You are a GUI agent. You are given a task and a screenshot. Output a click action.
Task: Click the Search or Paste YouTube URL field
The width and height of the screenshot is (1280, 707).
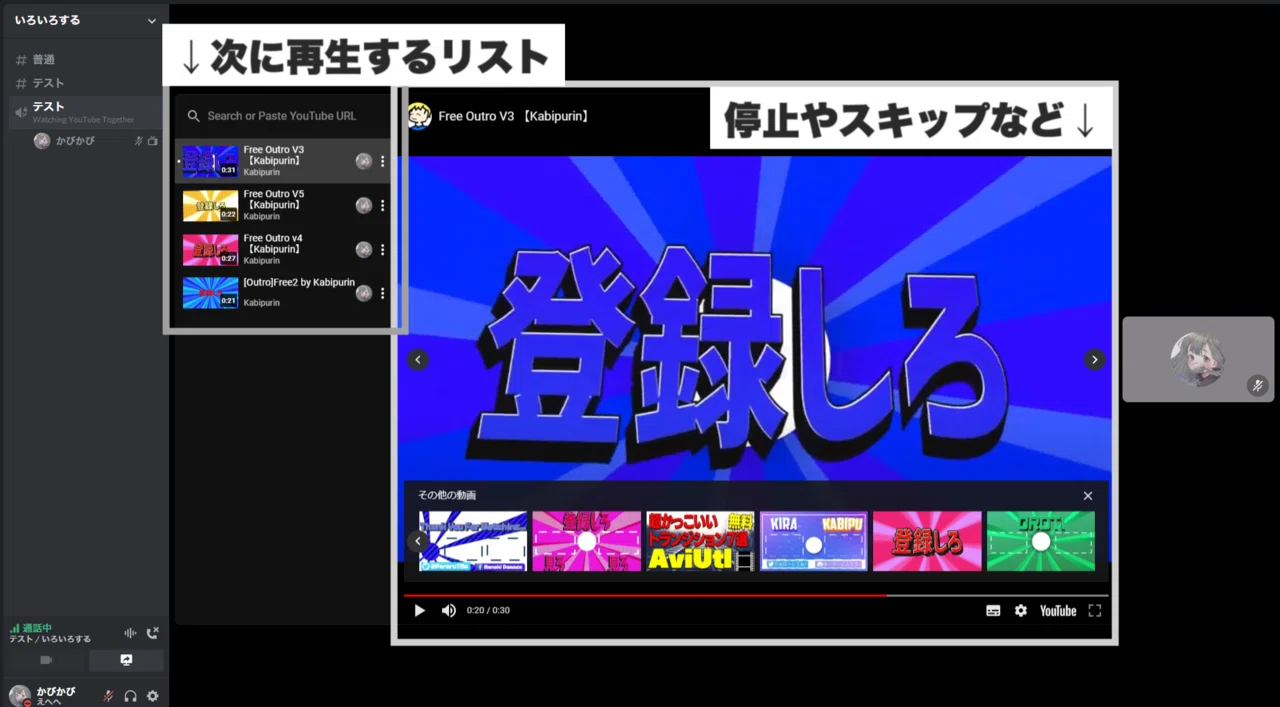(283, 116)
